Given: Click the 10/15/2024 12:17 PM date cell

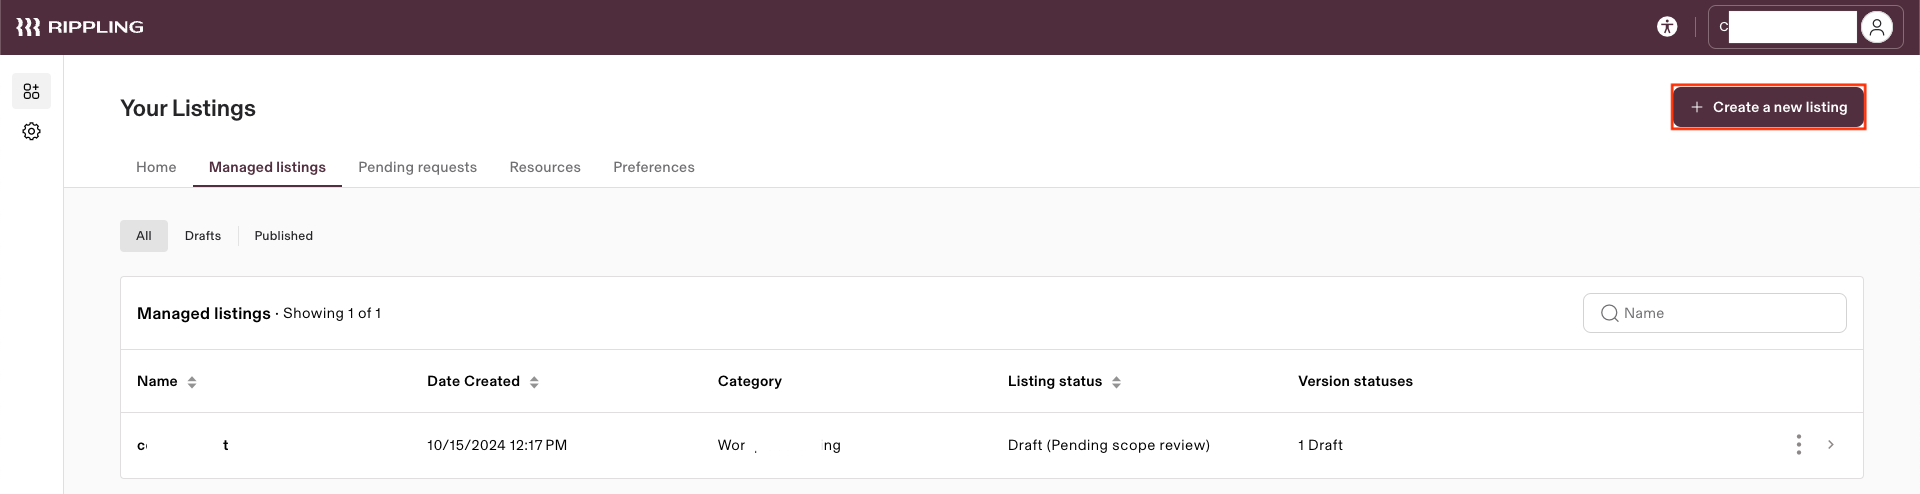Looking at the screenshot, I should coord(497,445).
